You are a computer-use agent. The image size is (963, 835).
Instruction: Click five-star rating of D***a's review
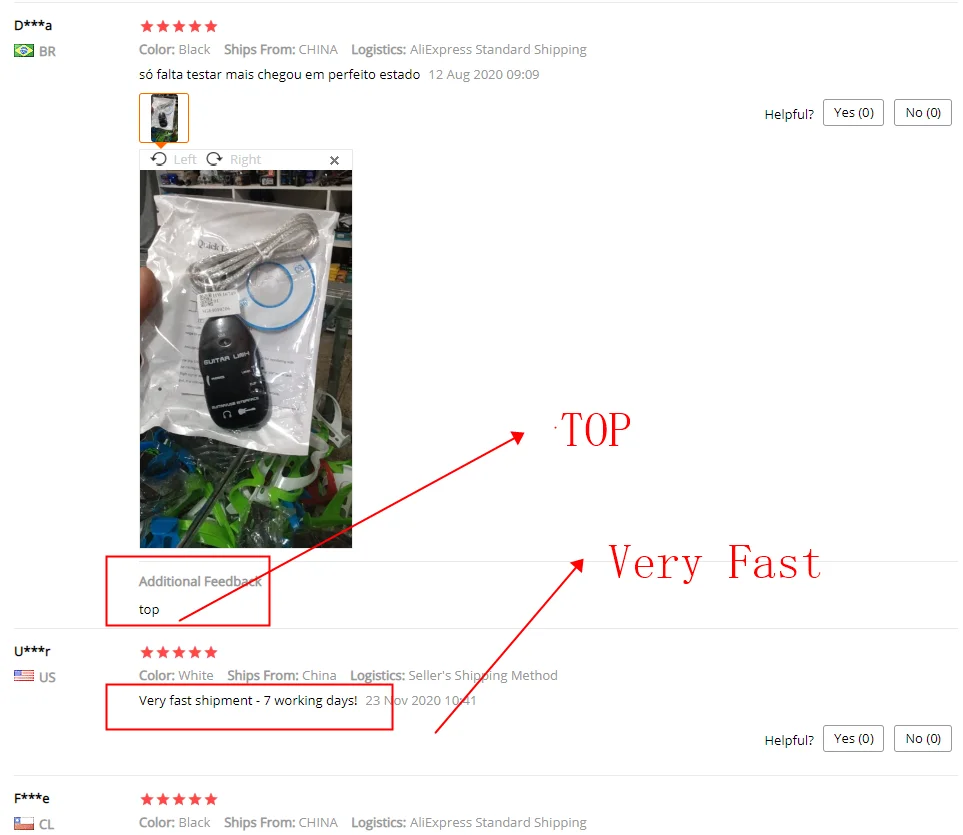[x=179, y=26]
